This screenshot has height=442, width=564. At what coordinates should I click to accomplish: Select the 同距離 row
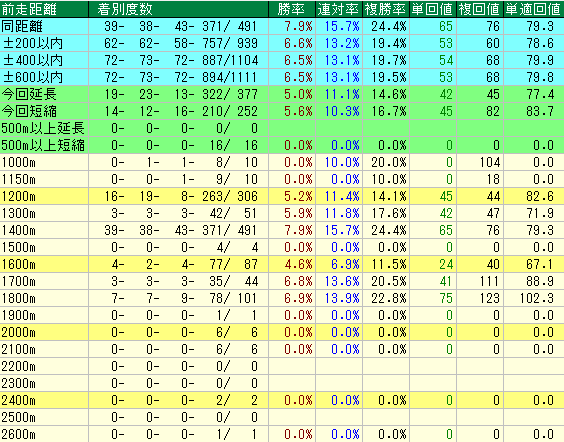tap(282, 26)
